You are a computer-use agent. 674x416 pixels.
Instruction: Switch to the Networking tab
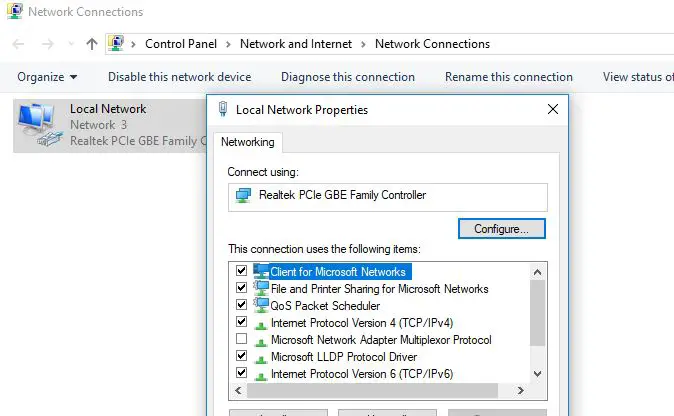[x=248, y=143]
